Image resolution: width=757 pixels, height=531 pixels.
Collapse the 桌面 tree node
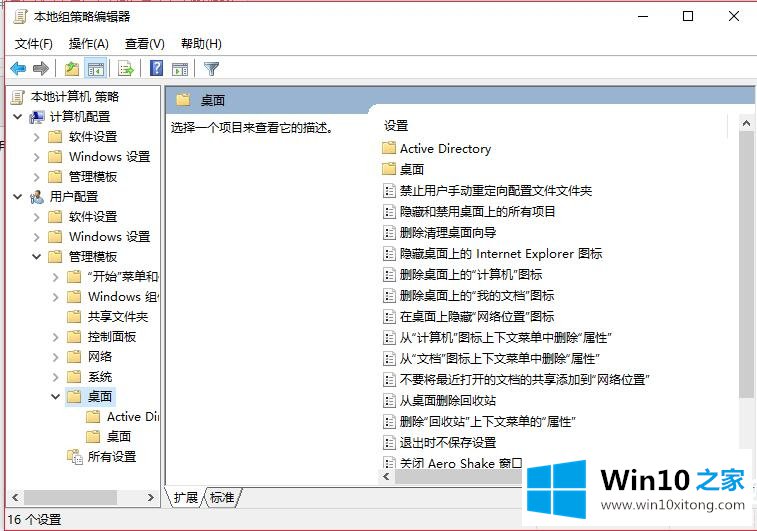56,397
